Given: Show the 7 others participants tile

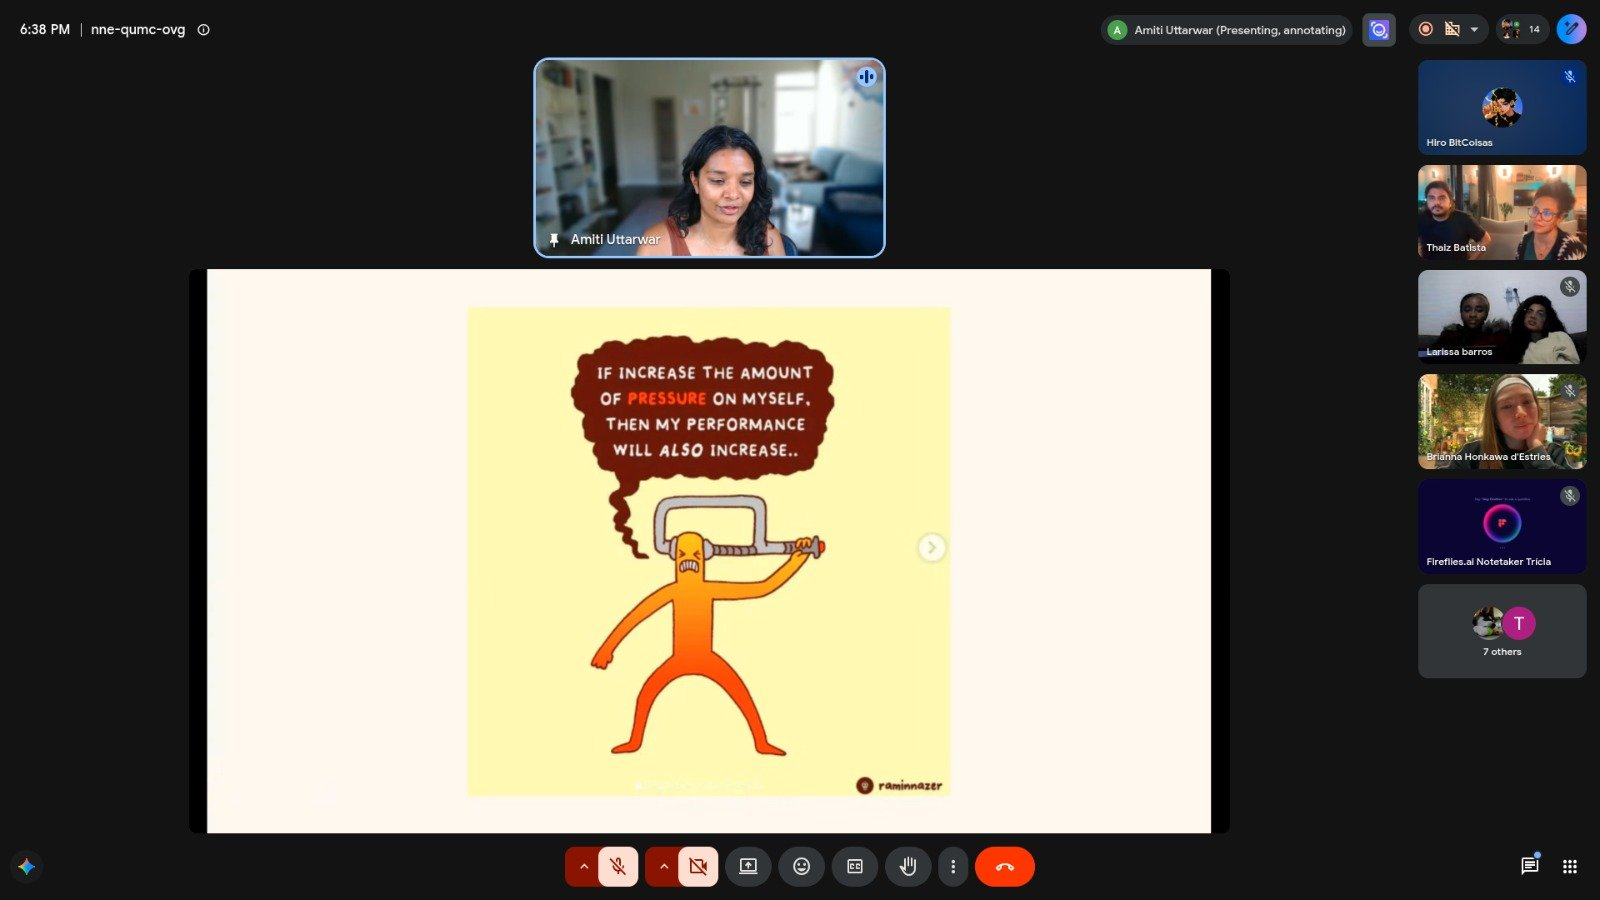Looking at the screenshot, I should pos(1502,631).
